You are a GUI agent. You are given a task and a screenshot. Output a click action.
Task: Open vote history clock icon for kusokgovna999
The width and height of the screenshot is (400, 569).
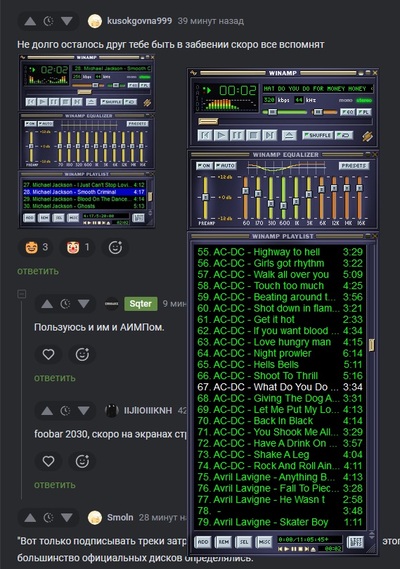click(x=48, y=21)
